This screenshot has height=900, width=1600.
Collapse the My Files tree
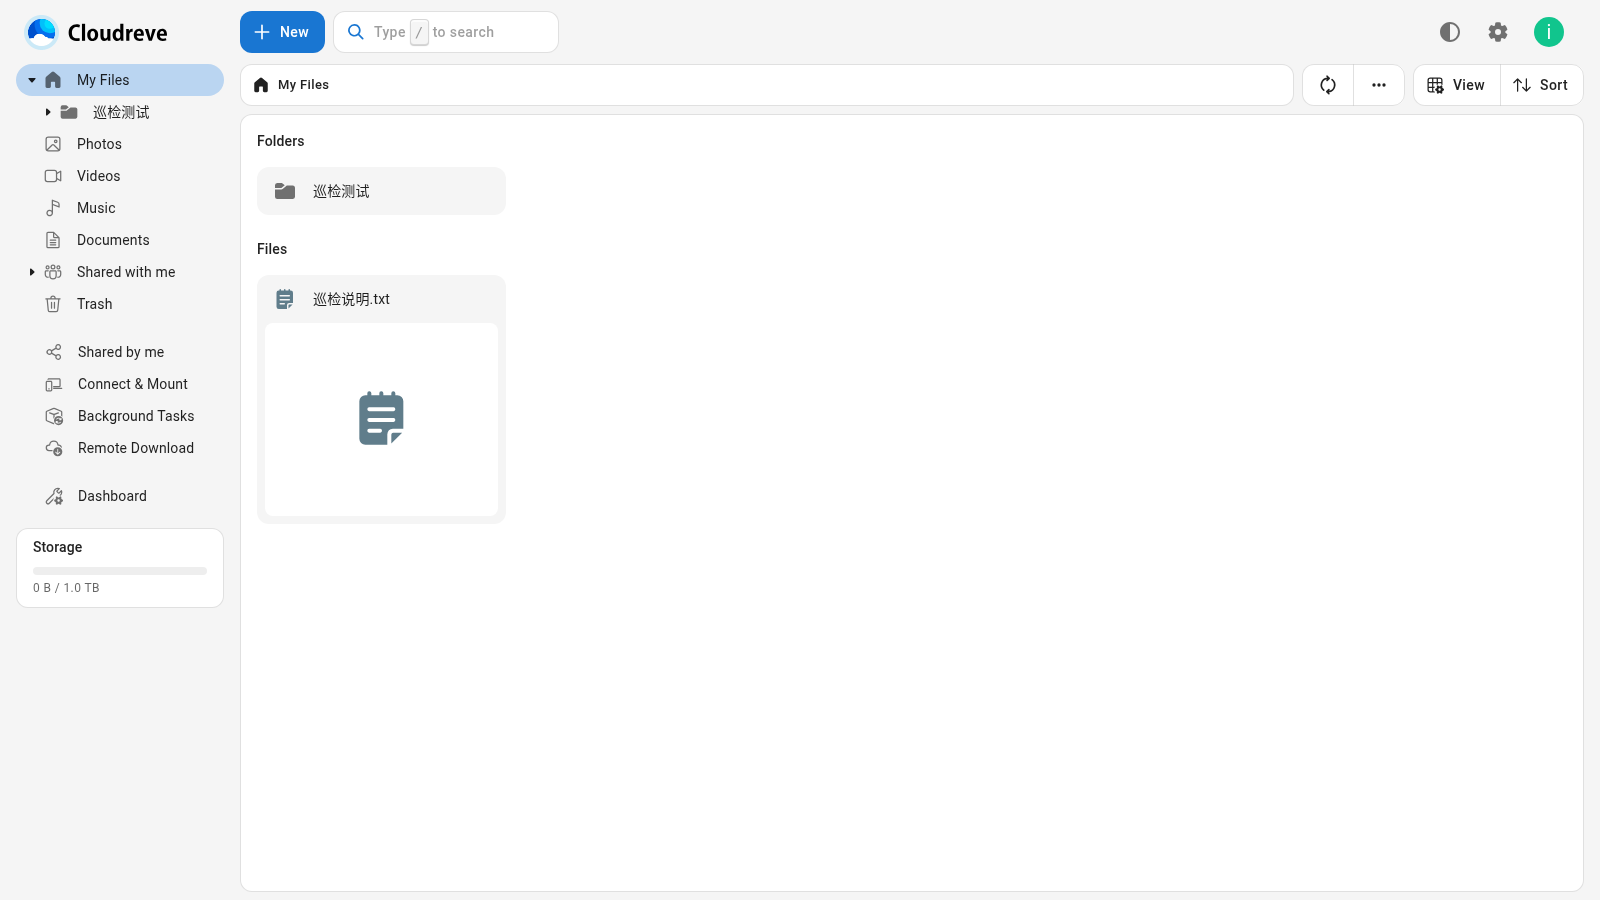pos(32,80)
